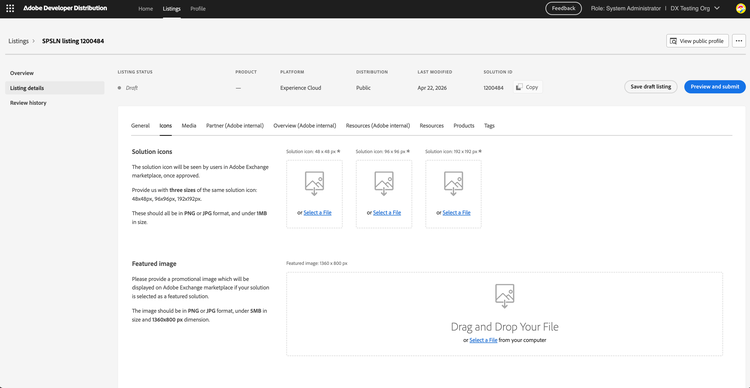Click the Drag and Drop Your File text
Viewport: 750px width, 388px height.
coord(505,327)
